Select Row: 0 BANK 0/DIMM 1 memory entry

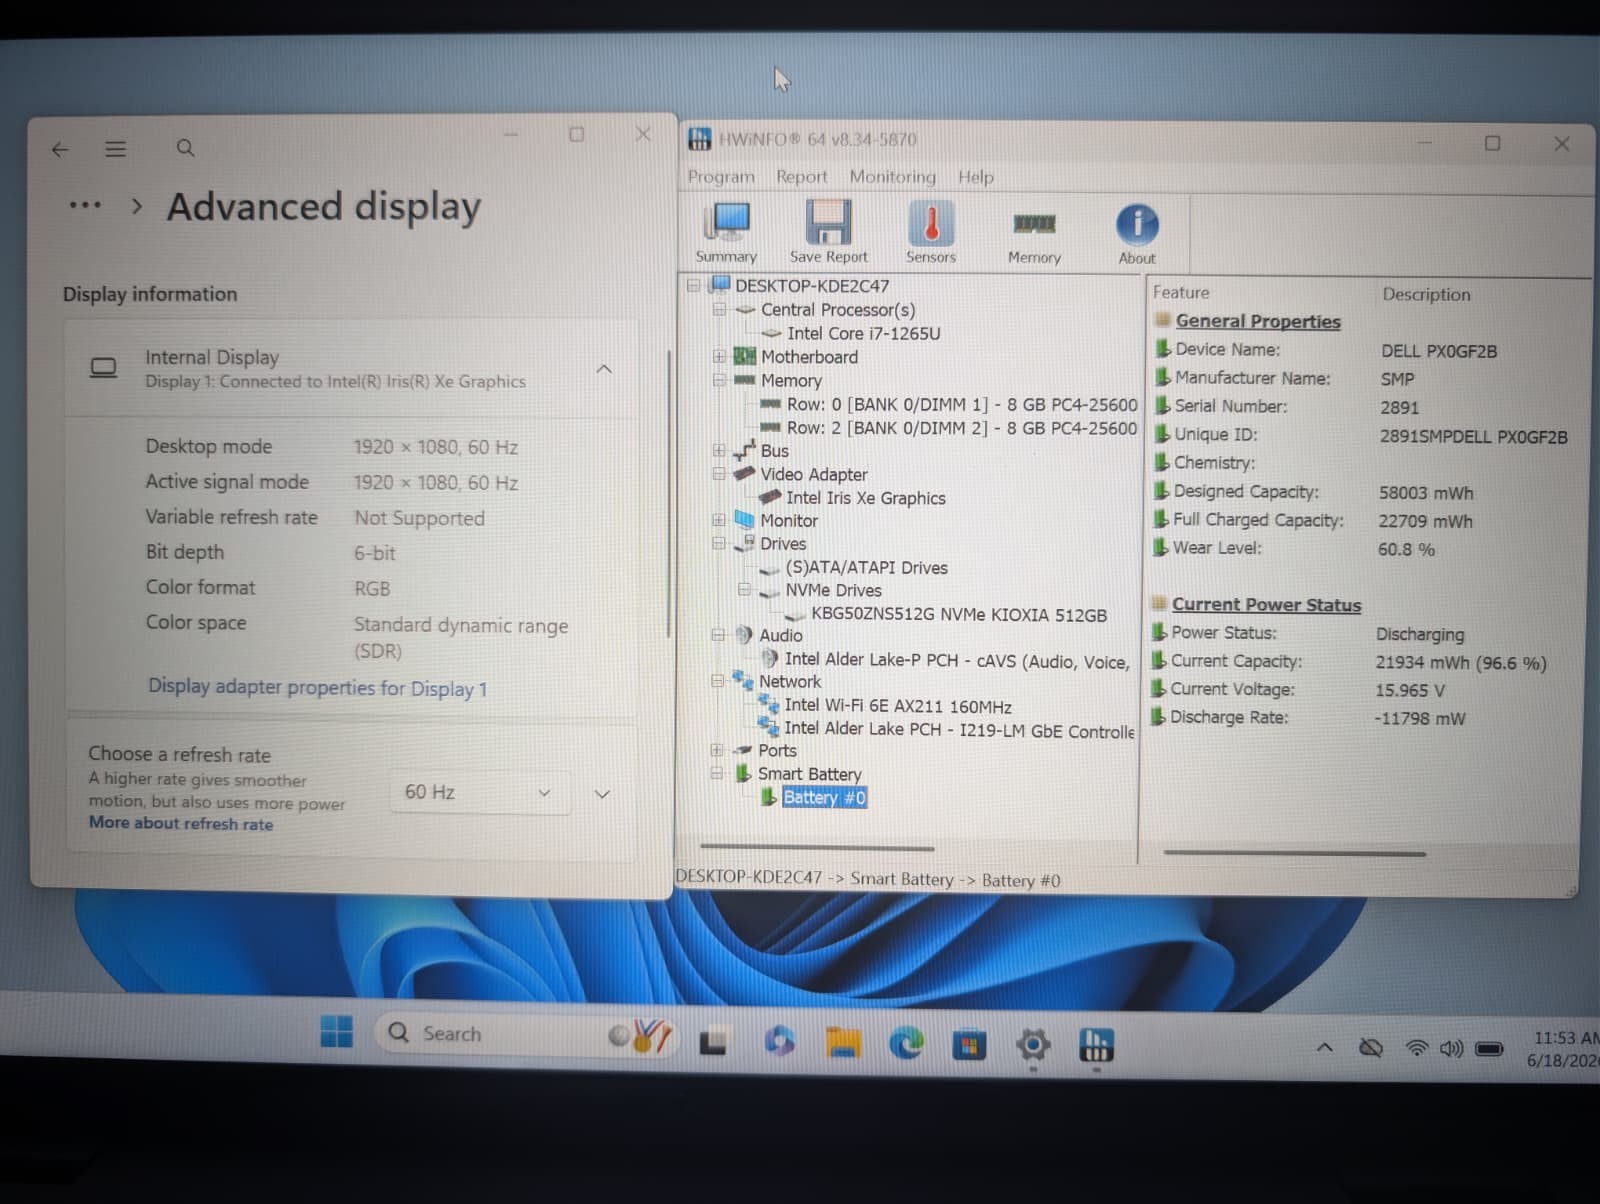click(962, 404)
